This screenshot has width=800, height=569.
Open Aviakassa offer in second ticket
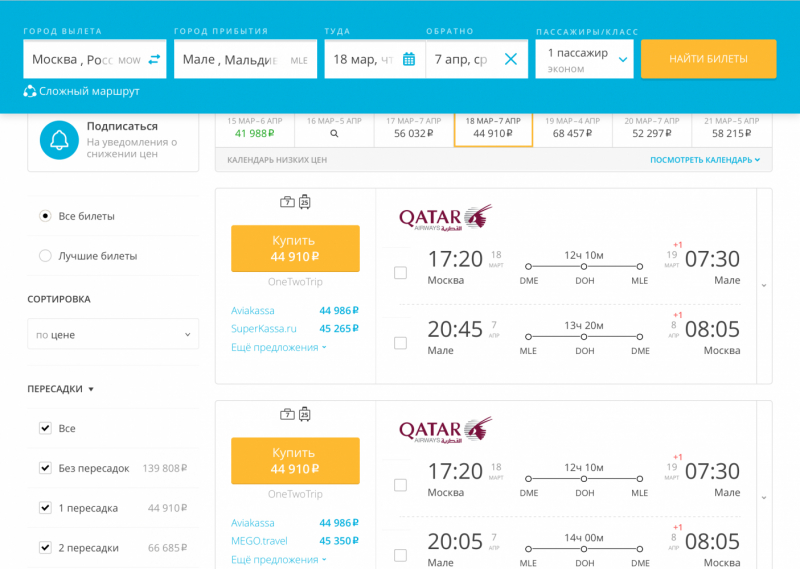tap(295, 523)
